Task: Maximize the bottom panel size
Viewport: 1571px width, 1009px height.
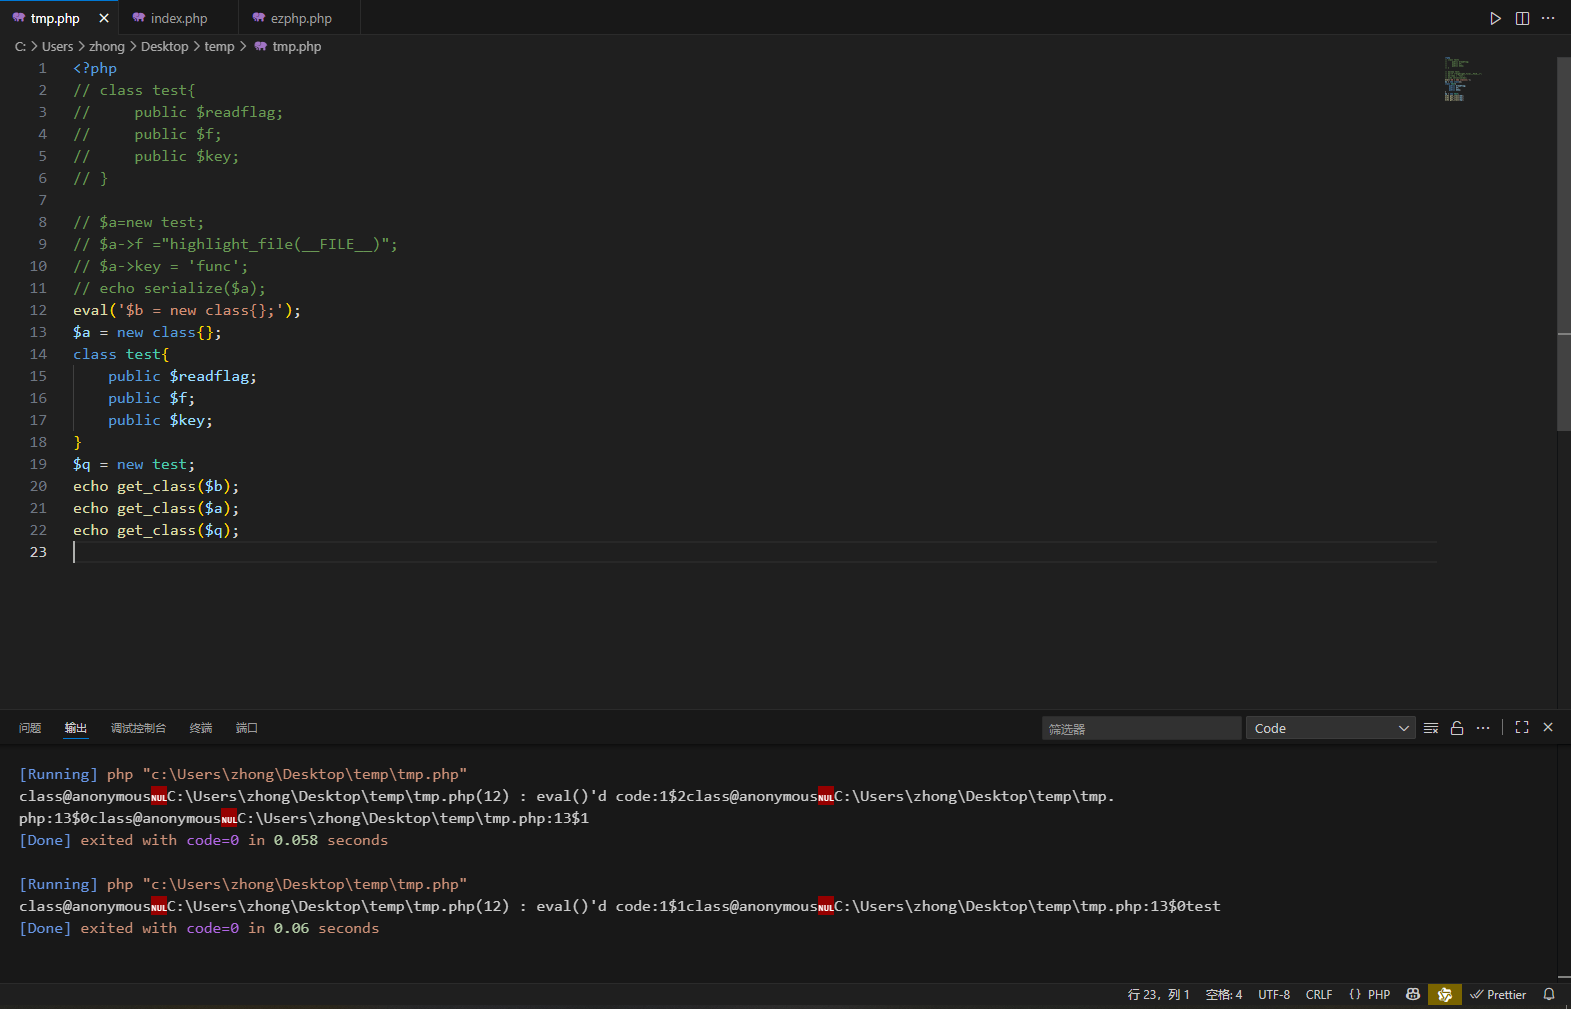Action: [1522, 728]
